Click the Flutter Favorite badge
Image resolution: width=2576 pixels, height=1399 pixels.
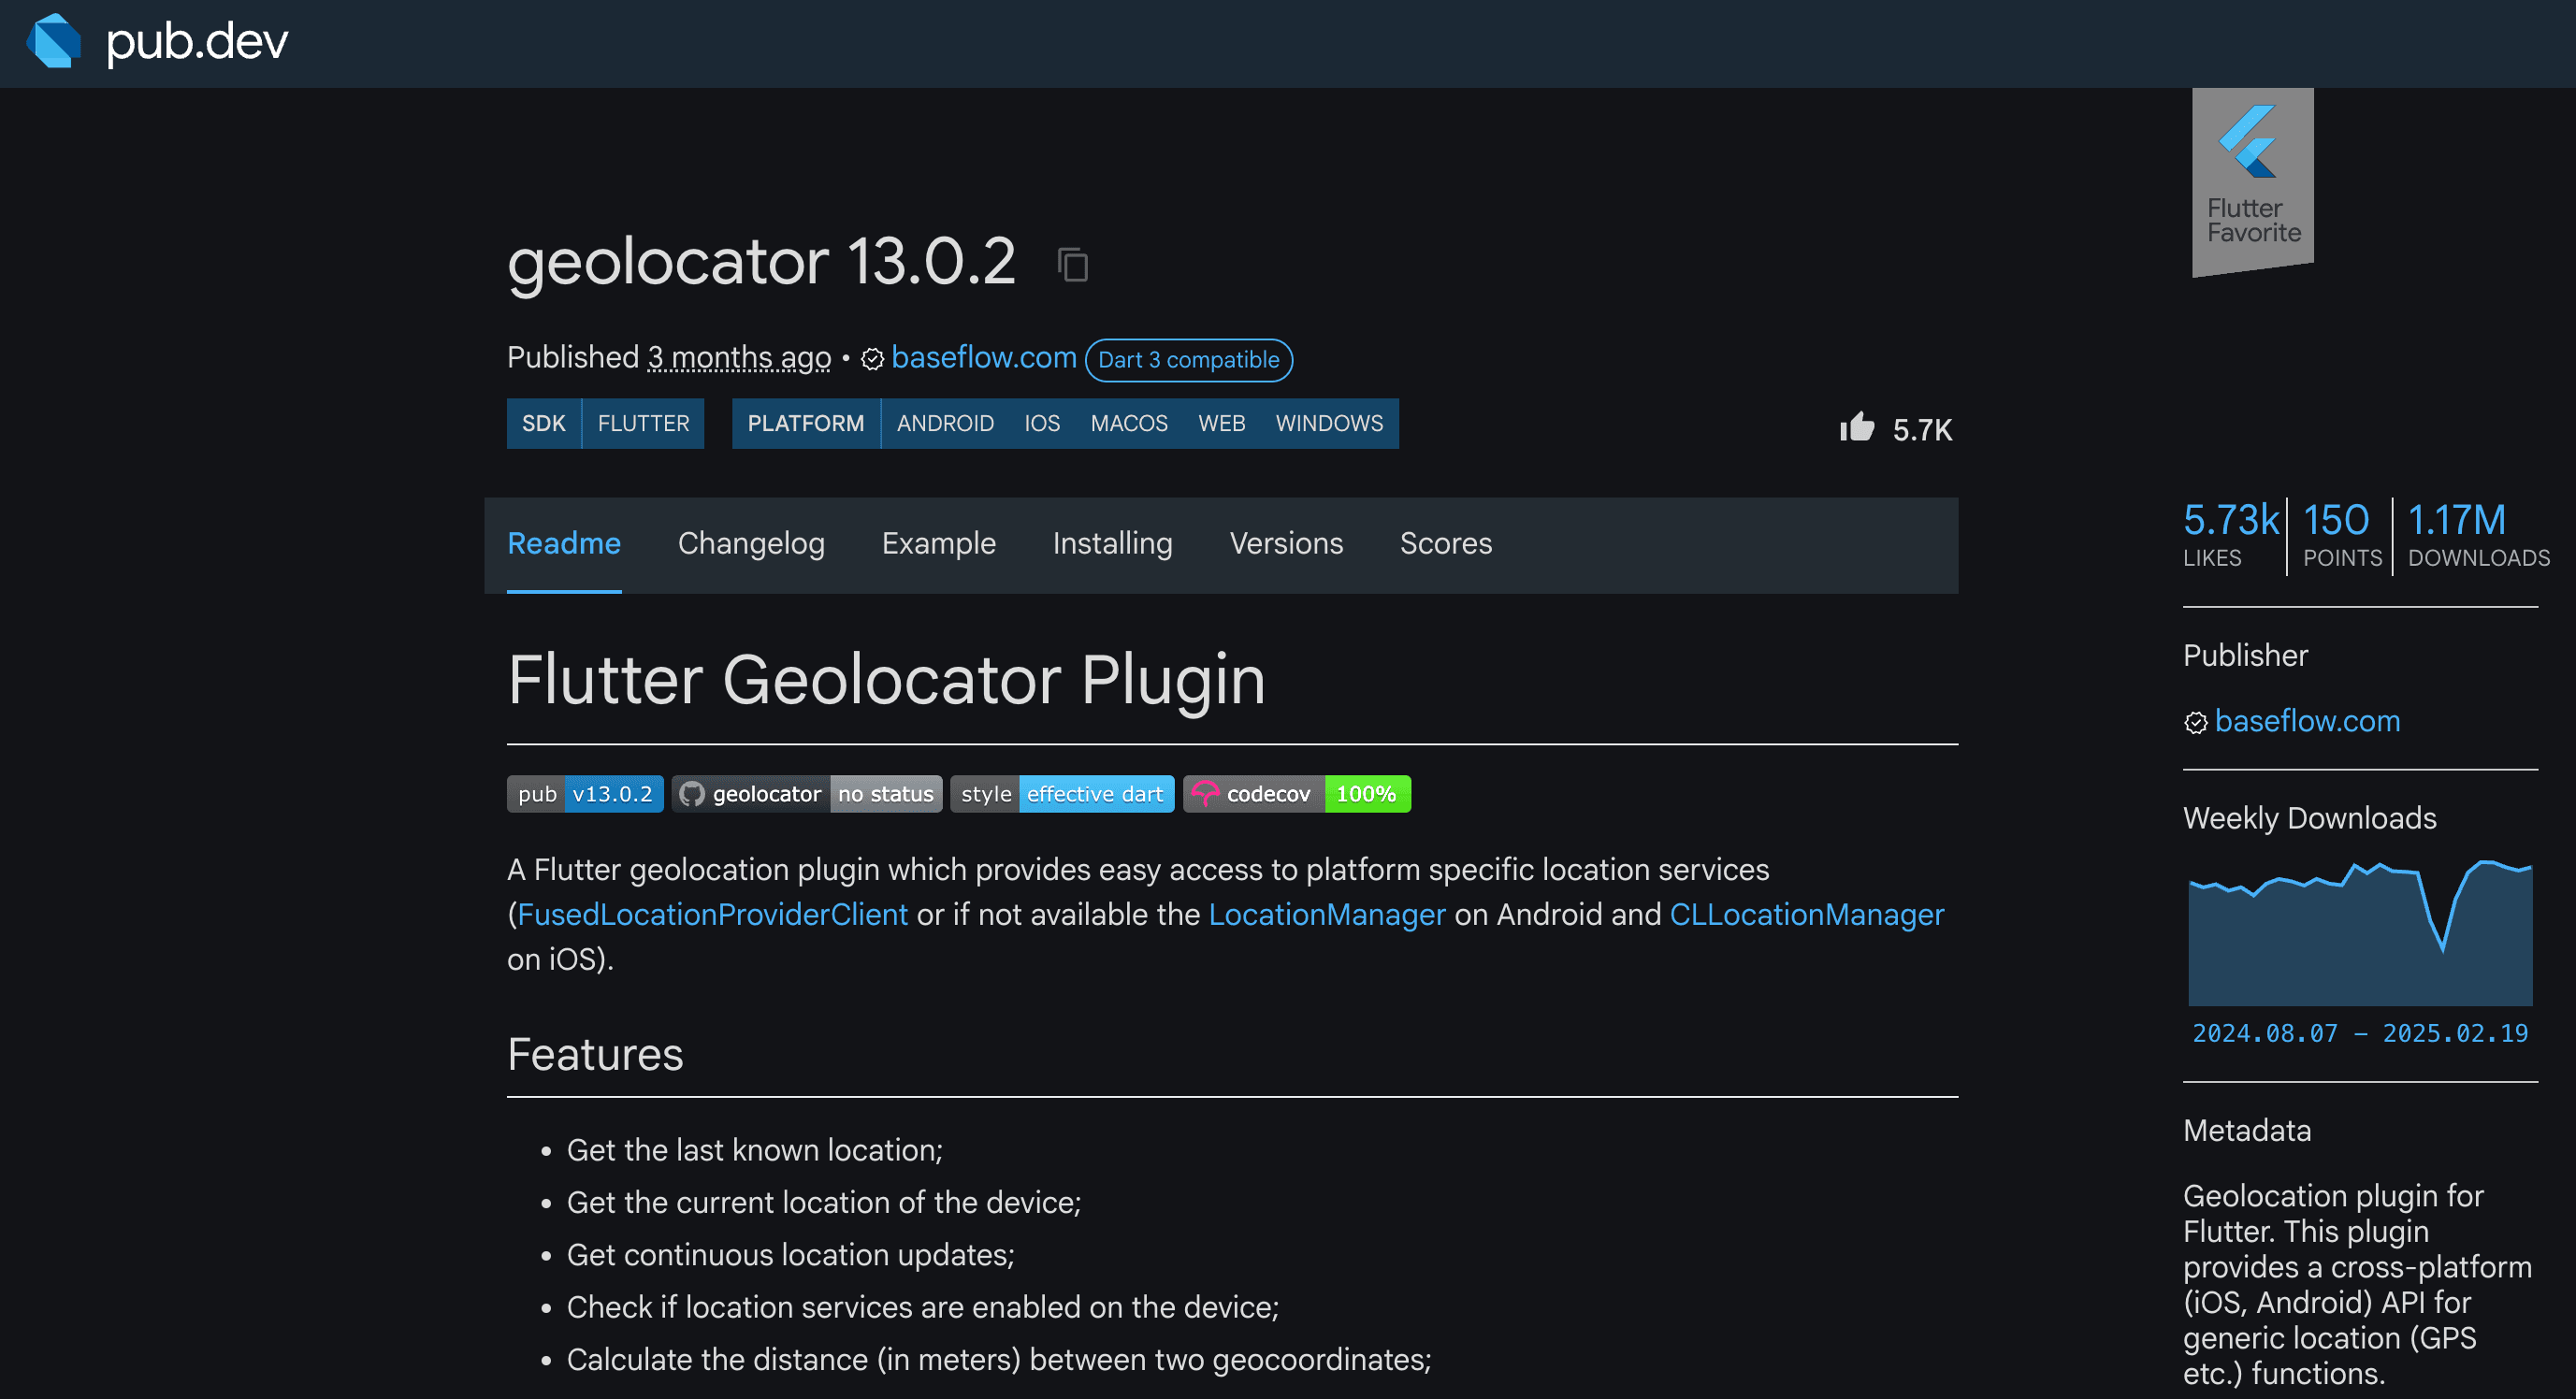(x=2253, y=181)
